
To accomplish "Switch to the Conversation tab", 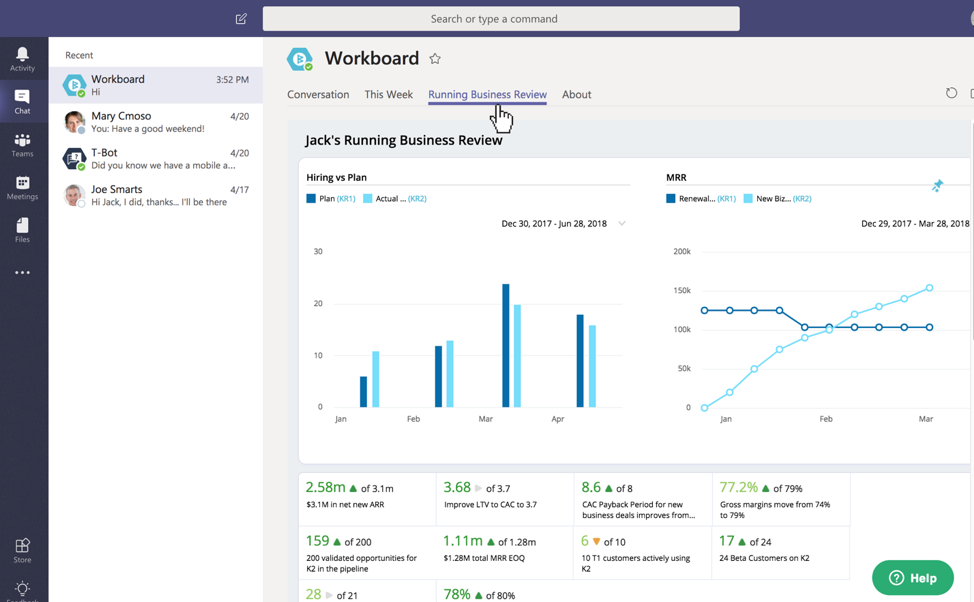I will pyautogui.click(x=318, y=95).
